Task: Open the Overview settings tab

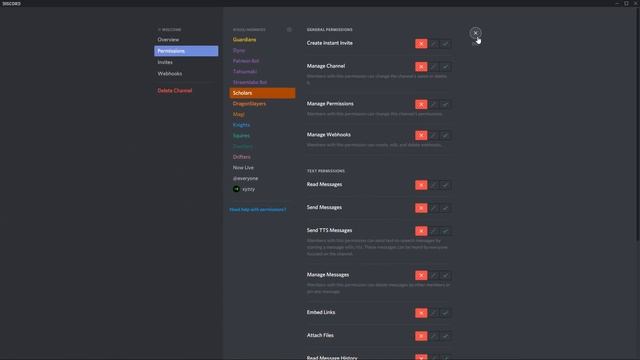Action: [x=186, y=40]
